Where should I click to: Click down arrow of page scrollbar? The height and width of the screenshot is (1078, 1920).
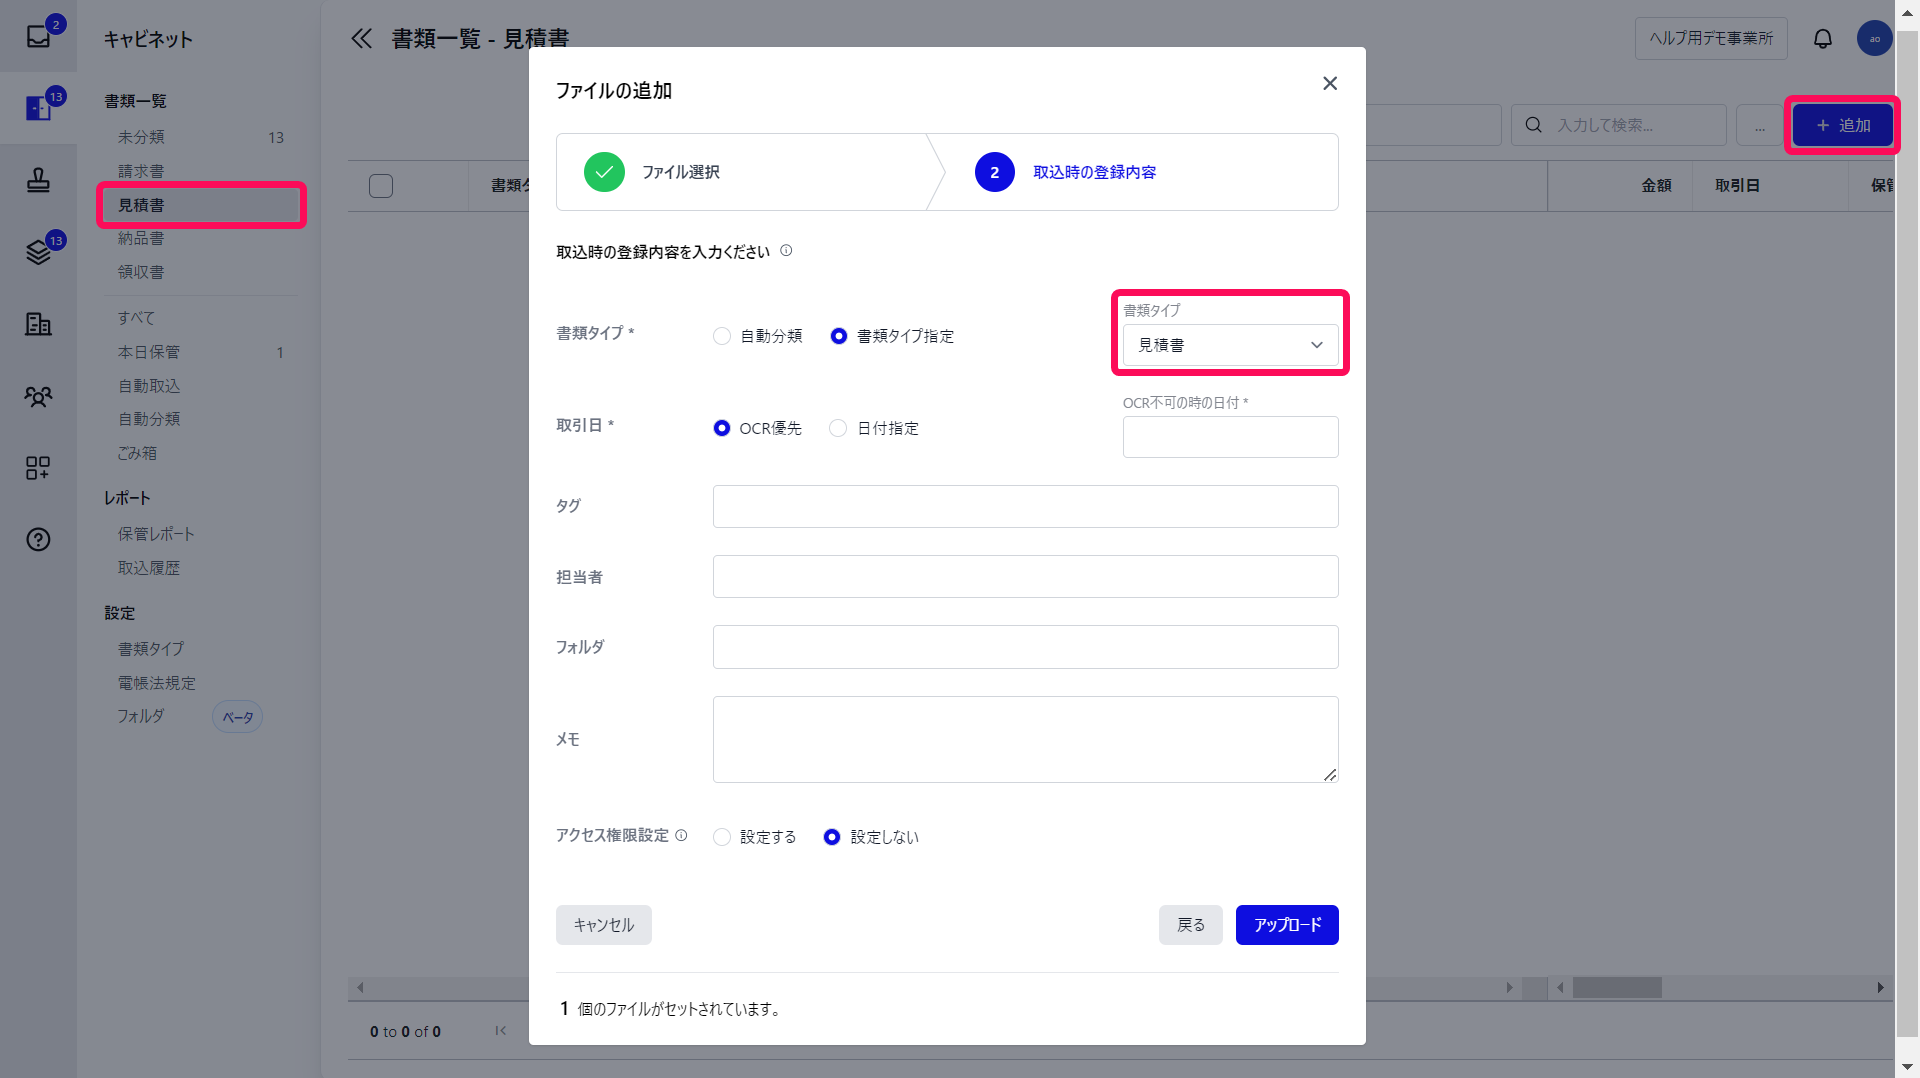[1907, 1067]
